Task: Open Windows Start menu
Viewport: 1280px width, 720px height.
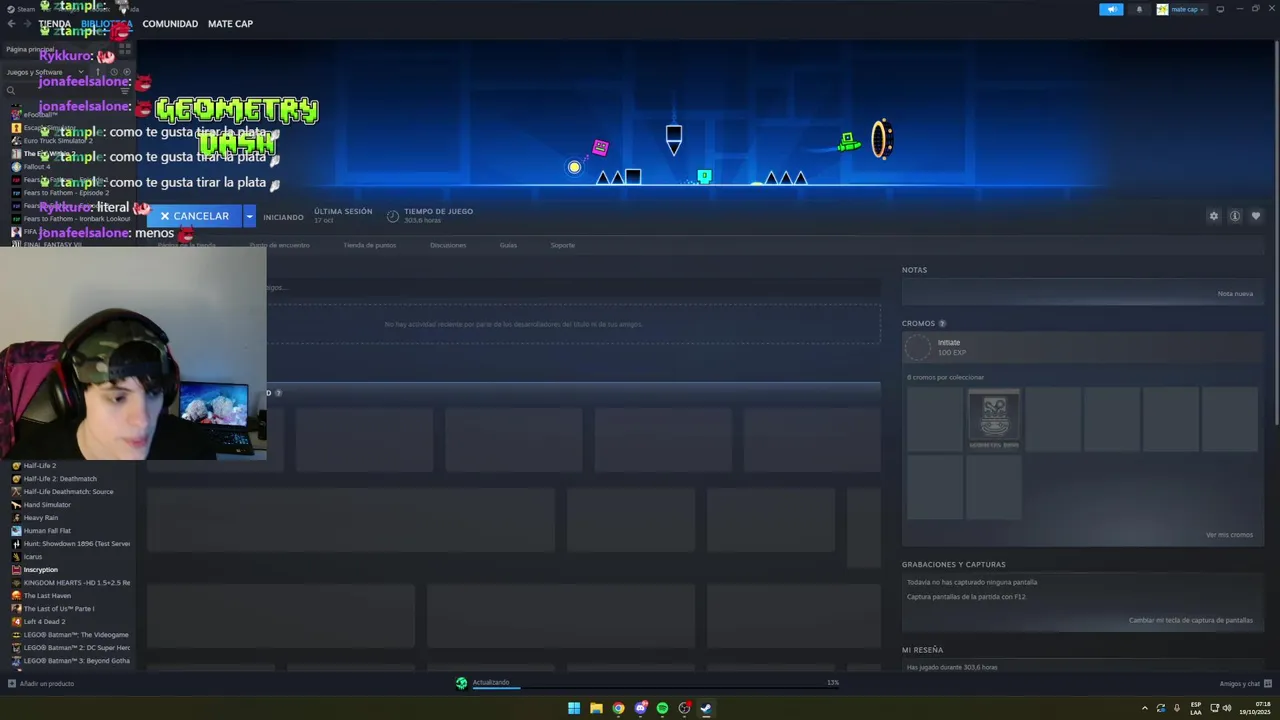Action: point(574,708)
